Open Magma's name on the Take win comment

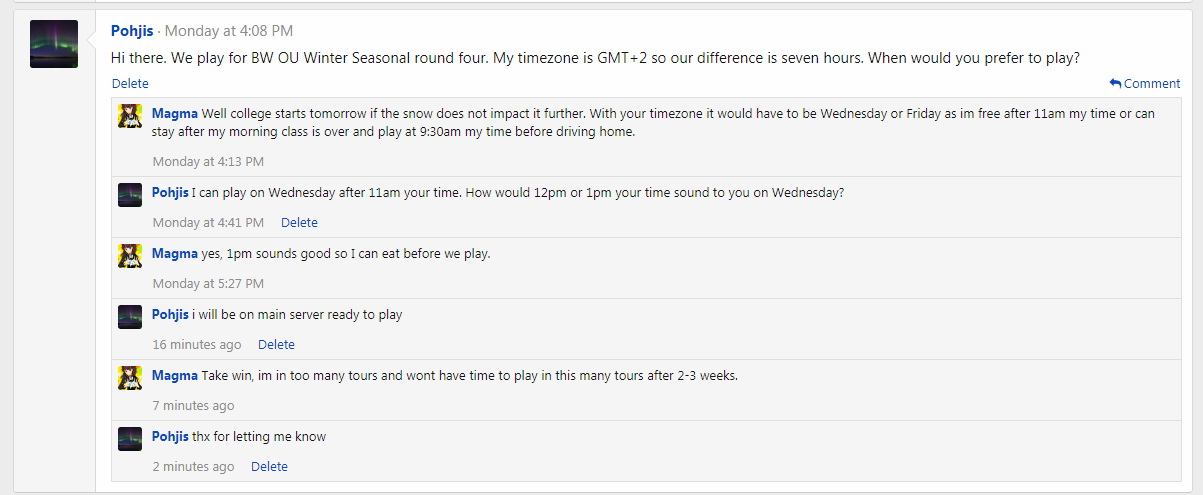click(x=175, y=376)
